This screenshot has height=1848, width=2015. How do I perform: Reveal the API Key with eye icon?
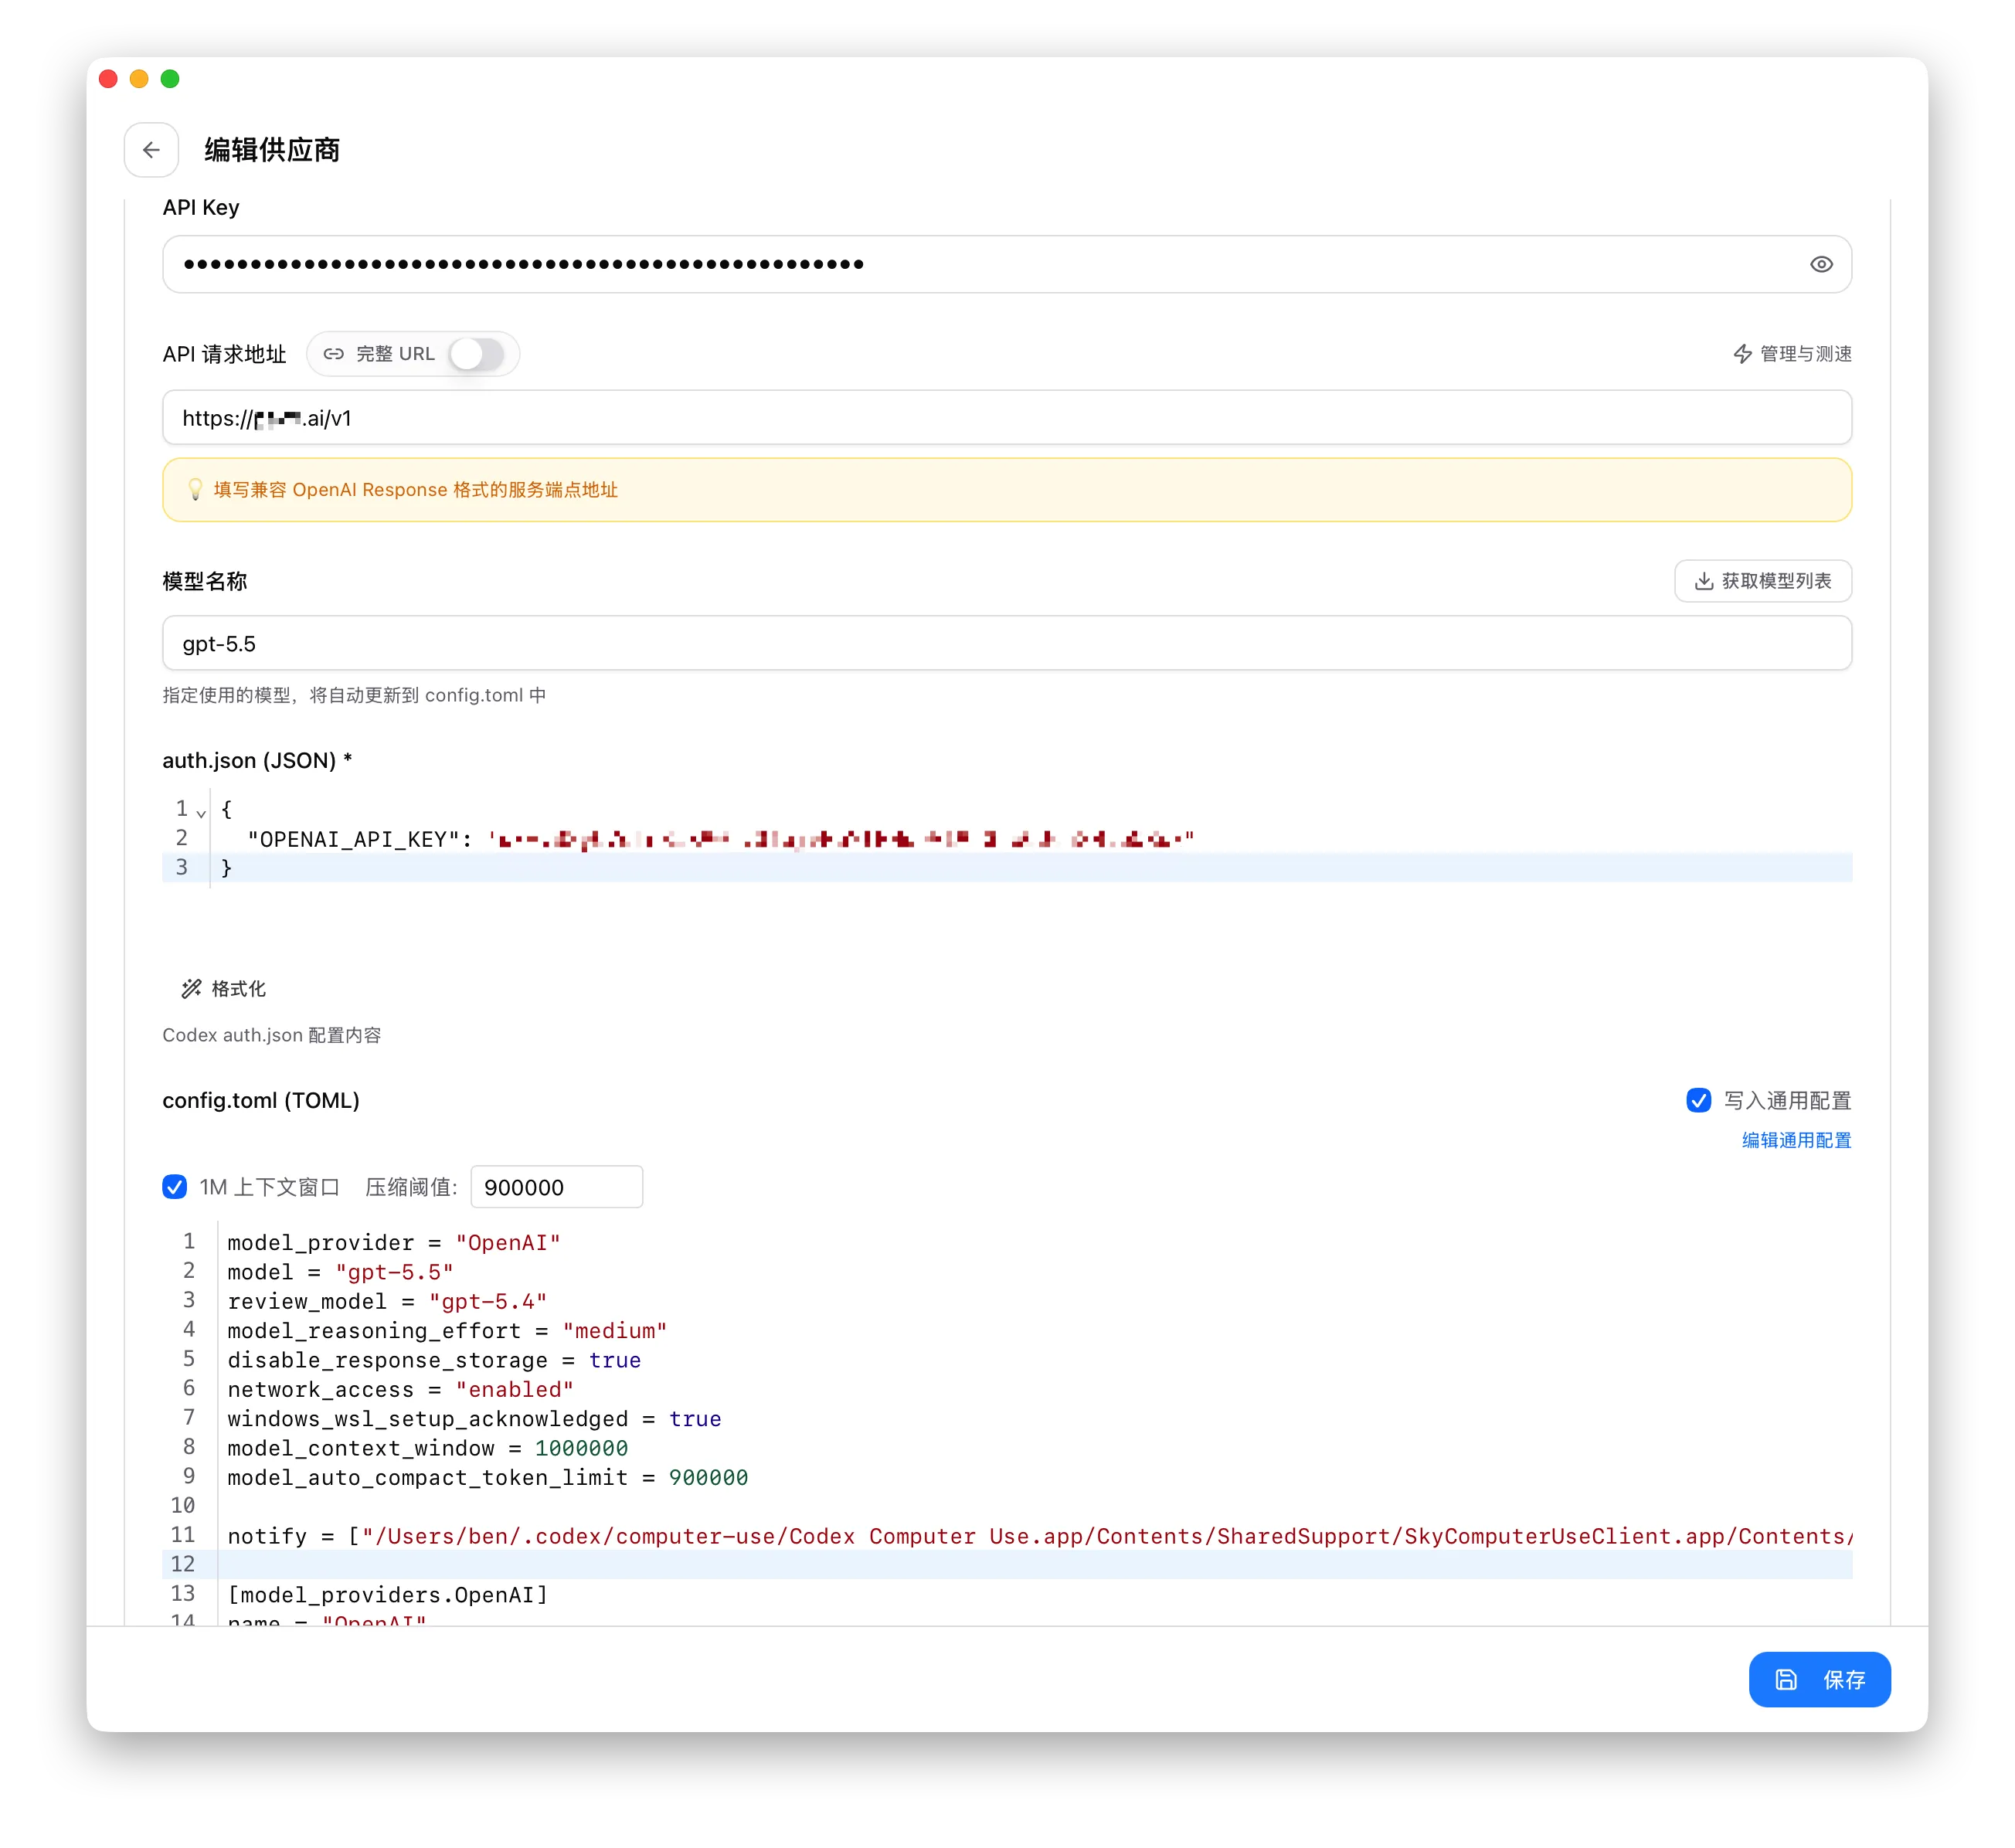1821,264
